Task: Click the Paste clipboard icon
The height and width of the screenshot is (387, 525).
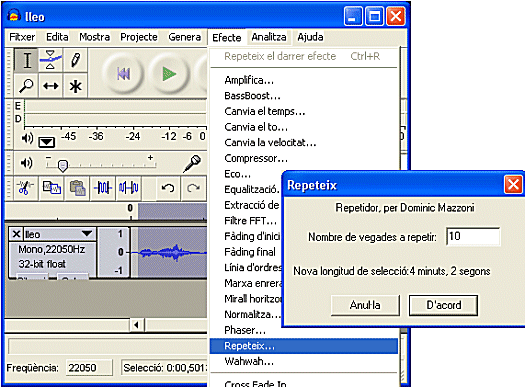Action: [x=77, y=187]
